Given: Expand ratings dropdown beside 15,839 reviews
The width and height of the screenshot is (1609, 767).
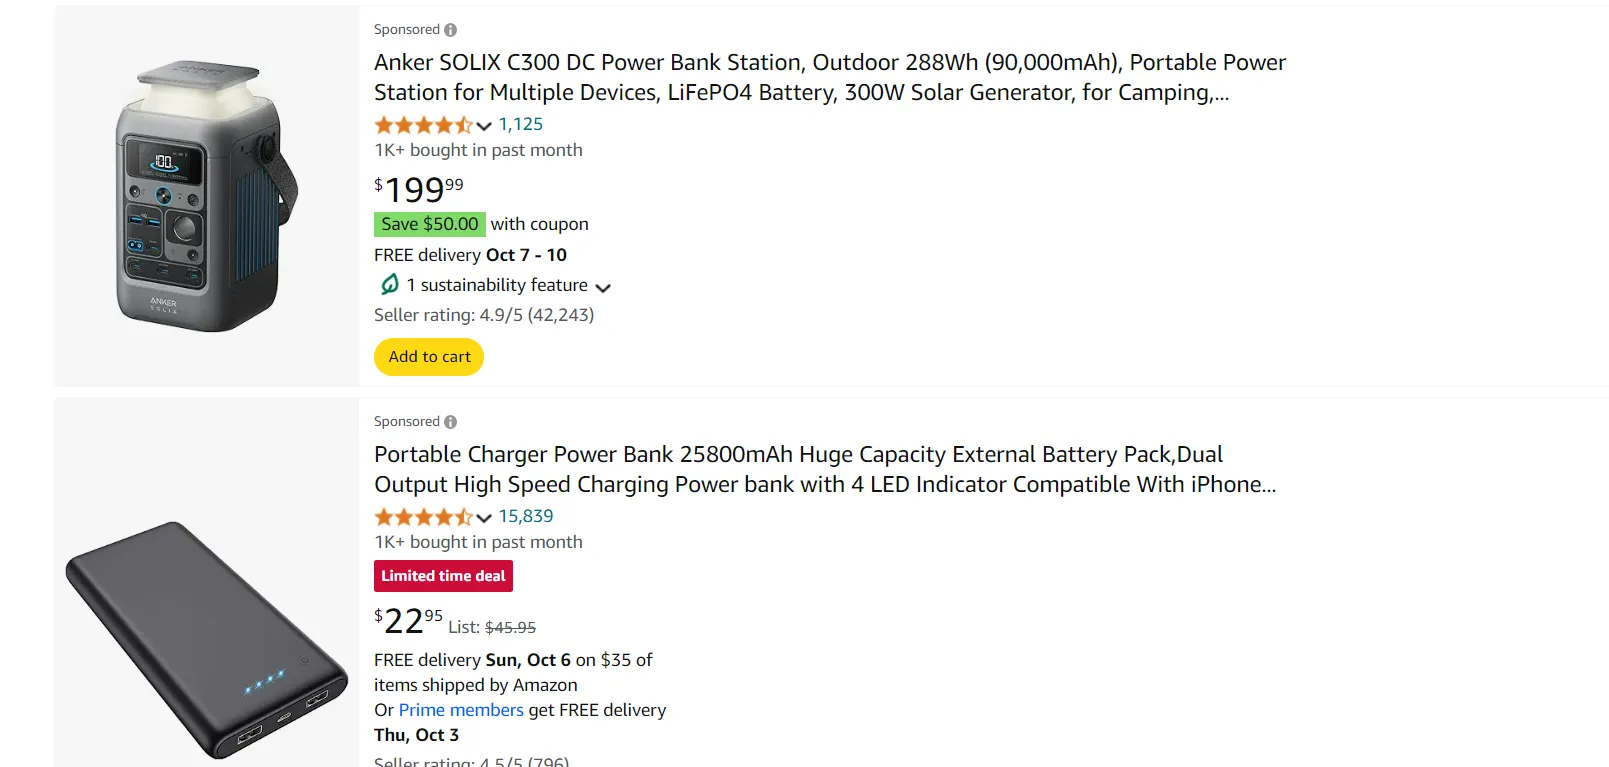Looking at the screenshot, I should point(483,517).
